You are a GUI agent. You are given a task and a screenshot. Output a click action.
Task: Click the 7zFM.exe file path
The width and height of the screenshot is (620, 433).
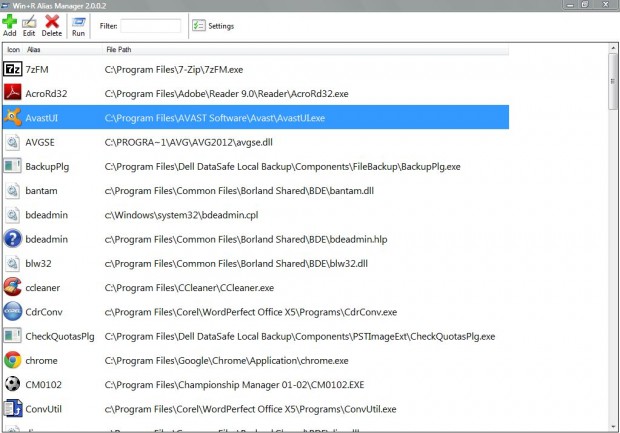(x=174, y=70)
